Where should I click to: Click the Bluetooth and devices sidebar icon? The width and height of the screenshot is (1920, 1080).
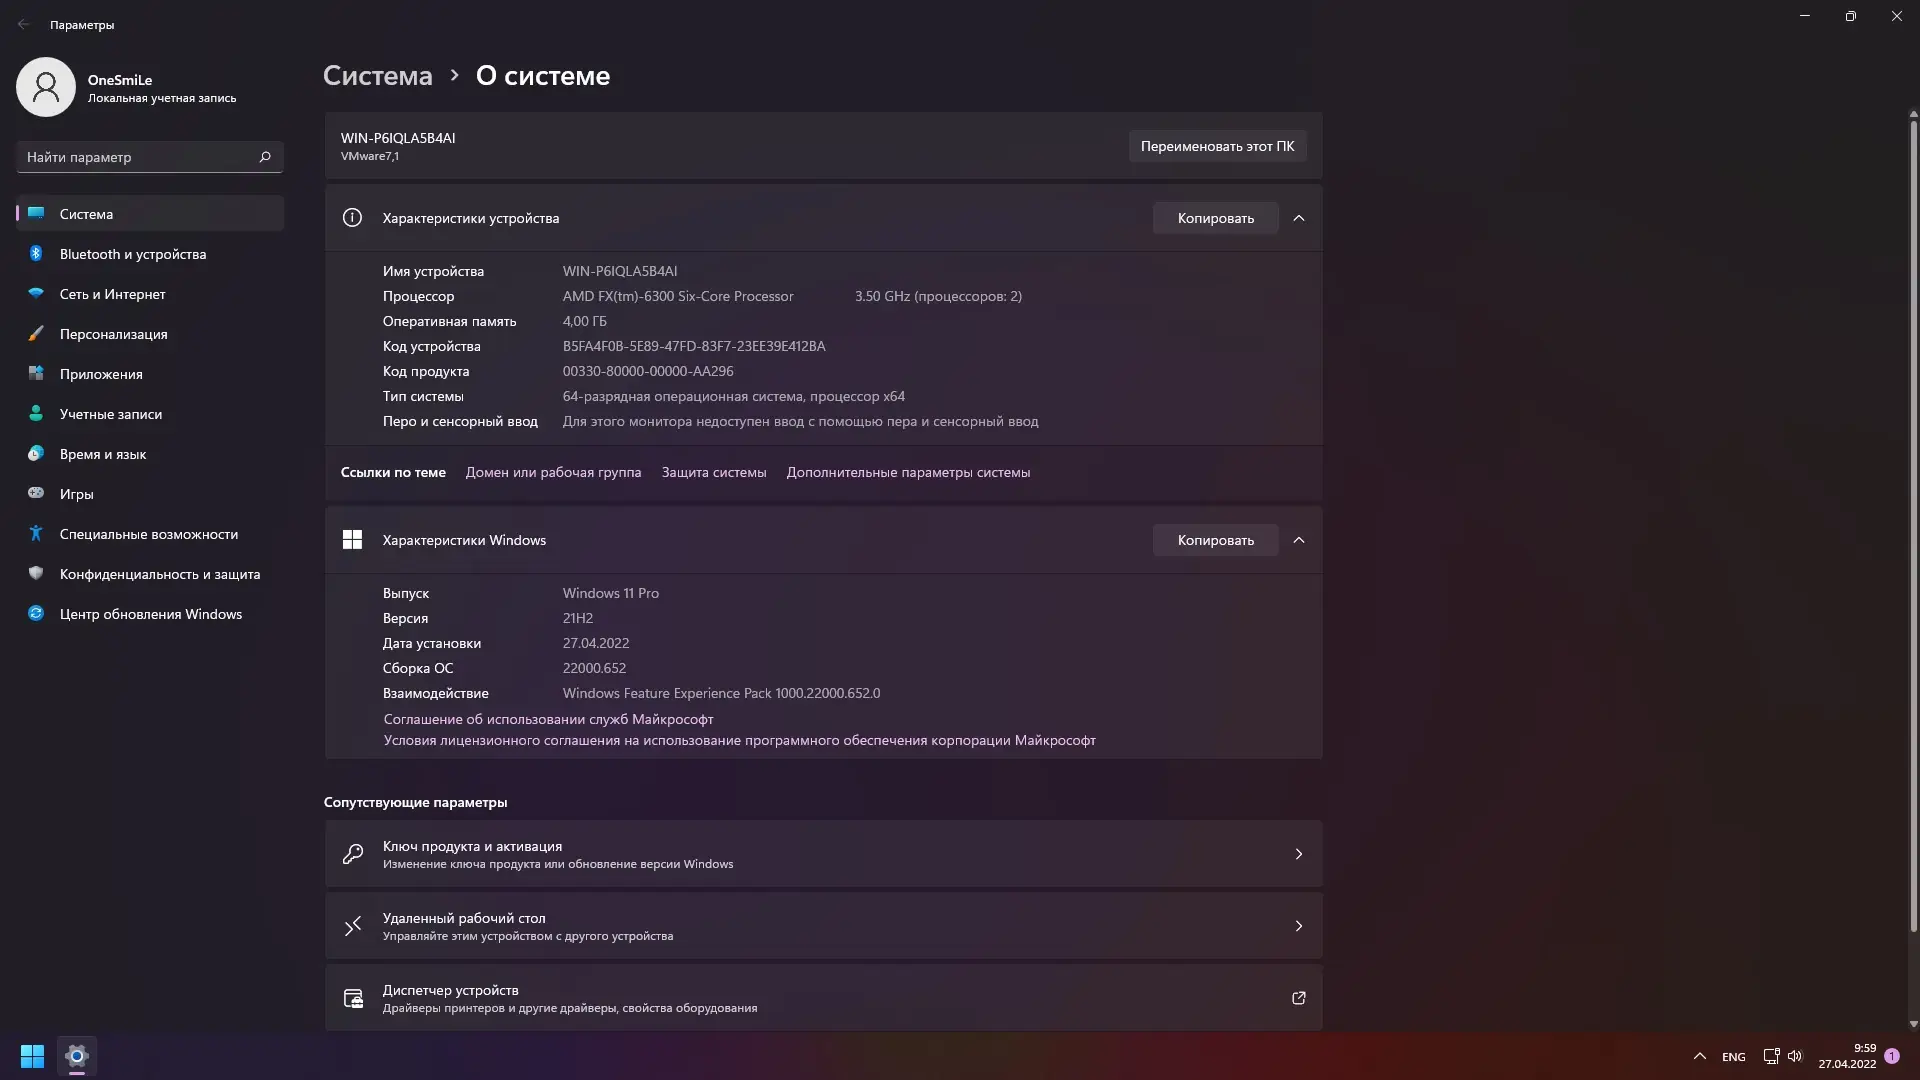36,254
